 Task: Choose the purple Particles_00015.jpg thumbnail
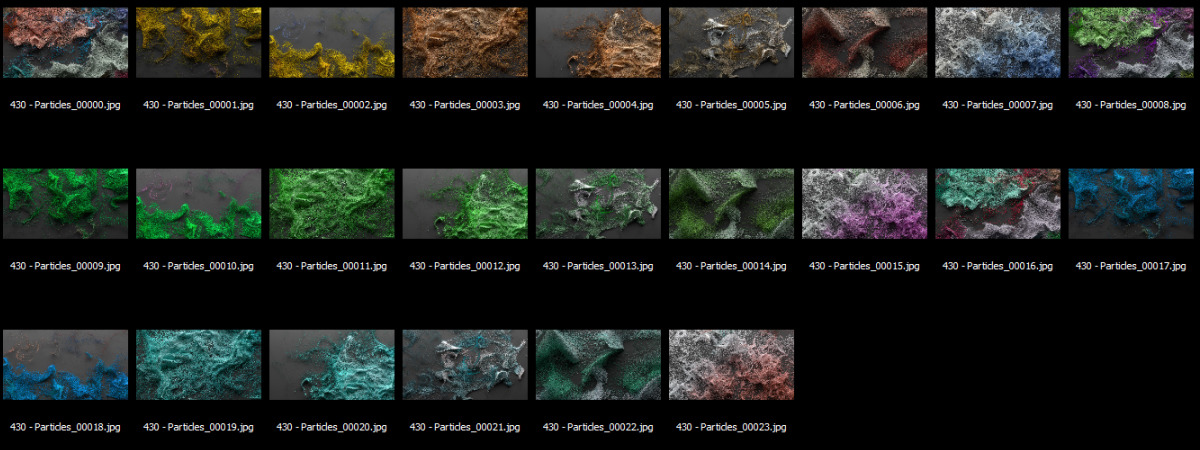click(x=864, y=204)
